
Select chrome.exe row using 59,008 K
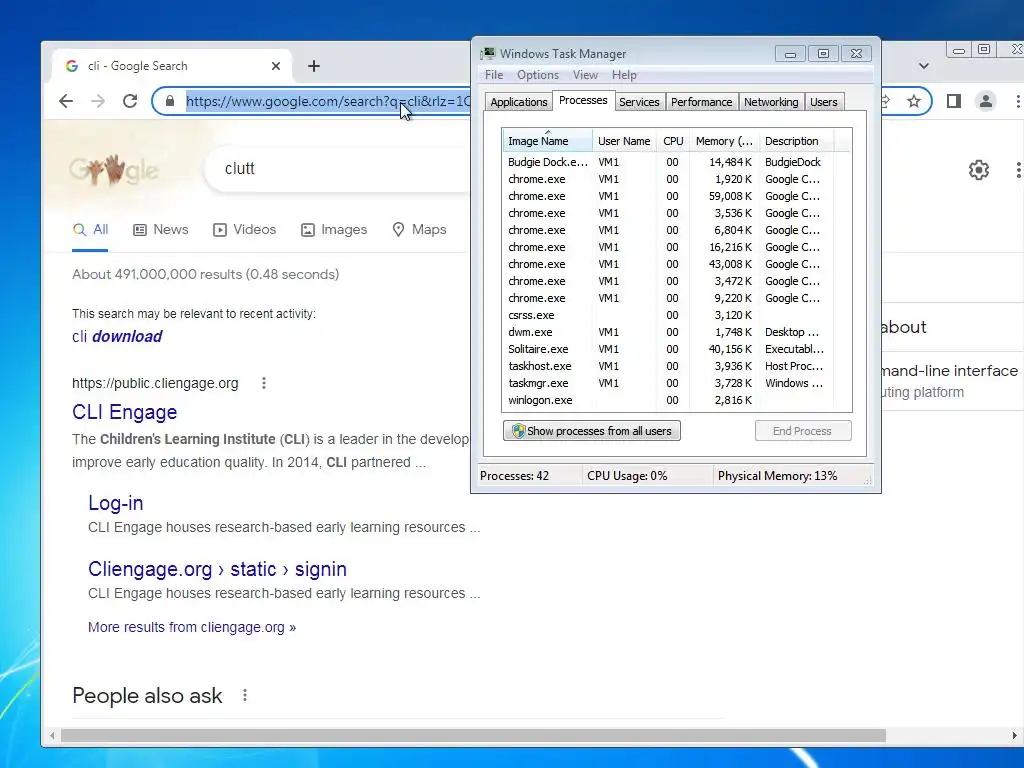pos(669,196)
